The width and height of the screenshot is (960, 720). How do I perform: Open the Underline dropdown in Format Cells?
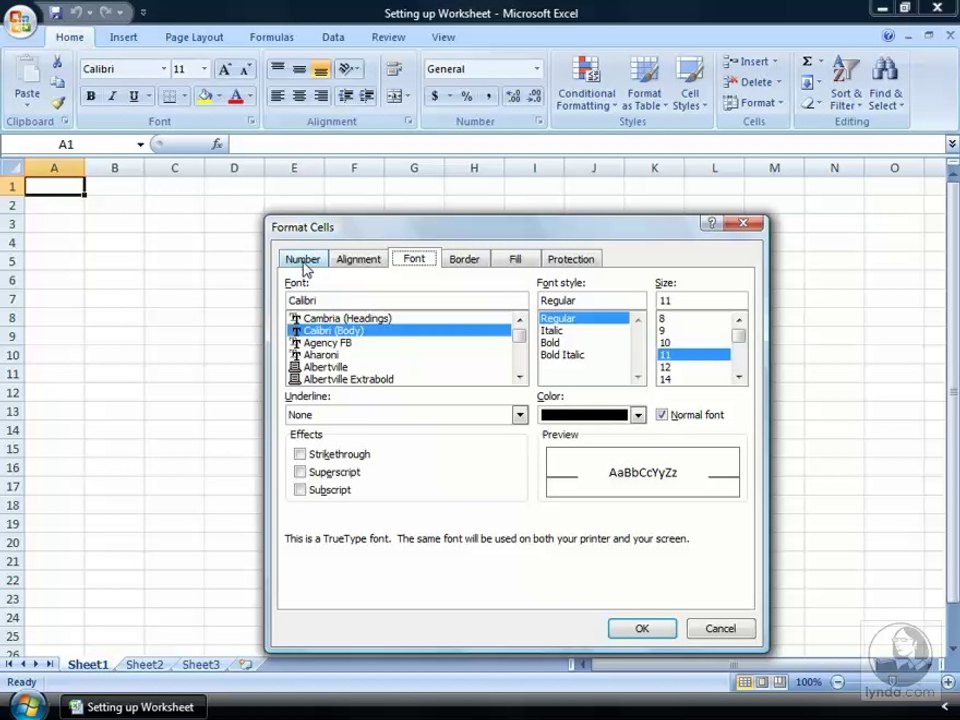tap(520, 415)
